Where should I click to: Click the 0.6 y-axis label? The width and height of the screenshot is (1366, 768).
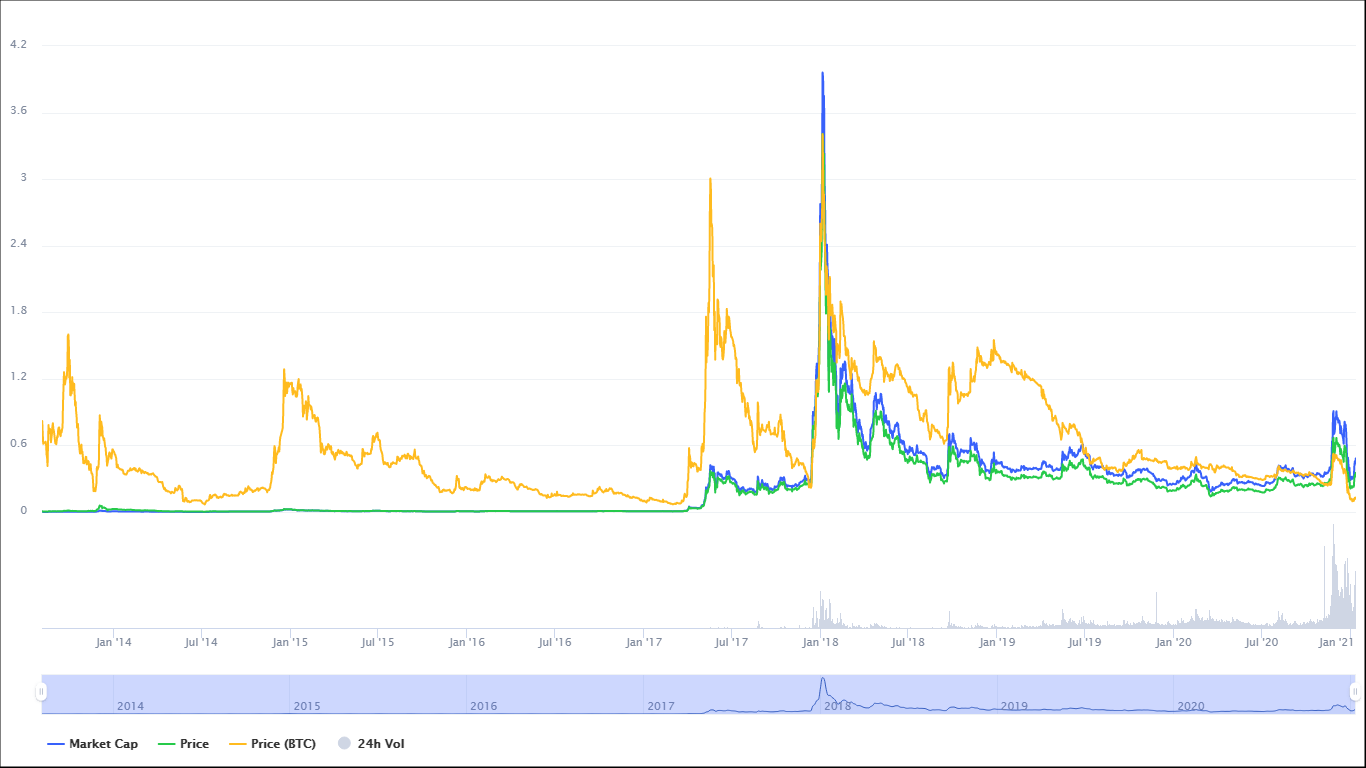pyautogui.click(x=18, y=445)
